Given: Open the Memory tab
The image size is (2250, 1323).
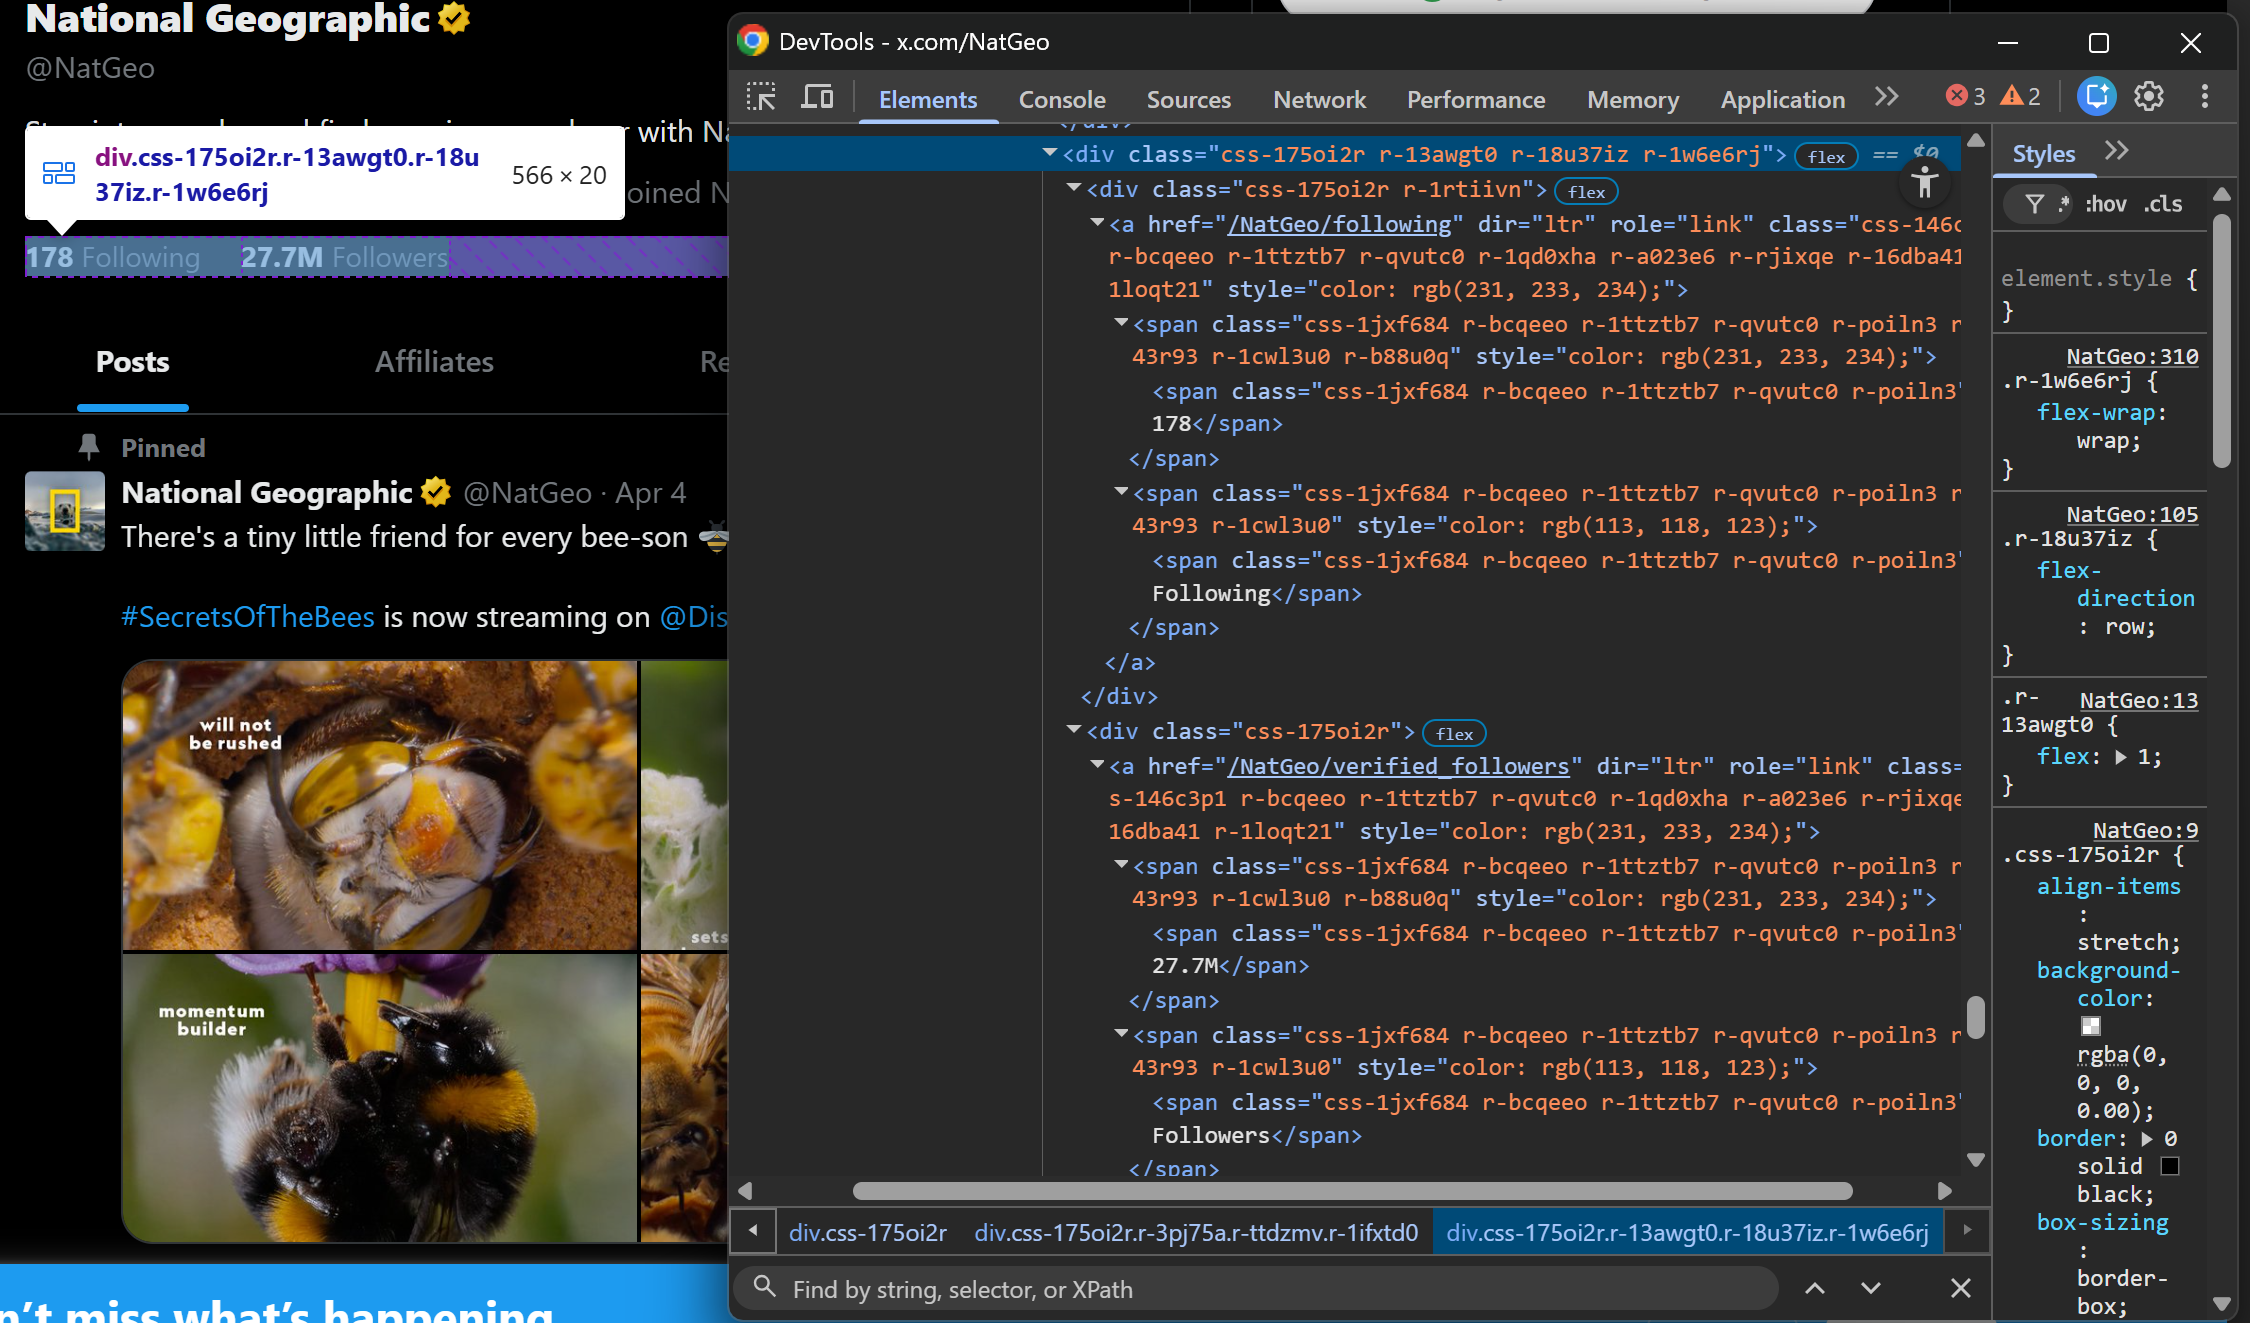Looking at the screenshot, I should pos(1632,100).
